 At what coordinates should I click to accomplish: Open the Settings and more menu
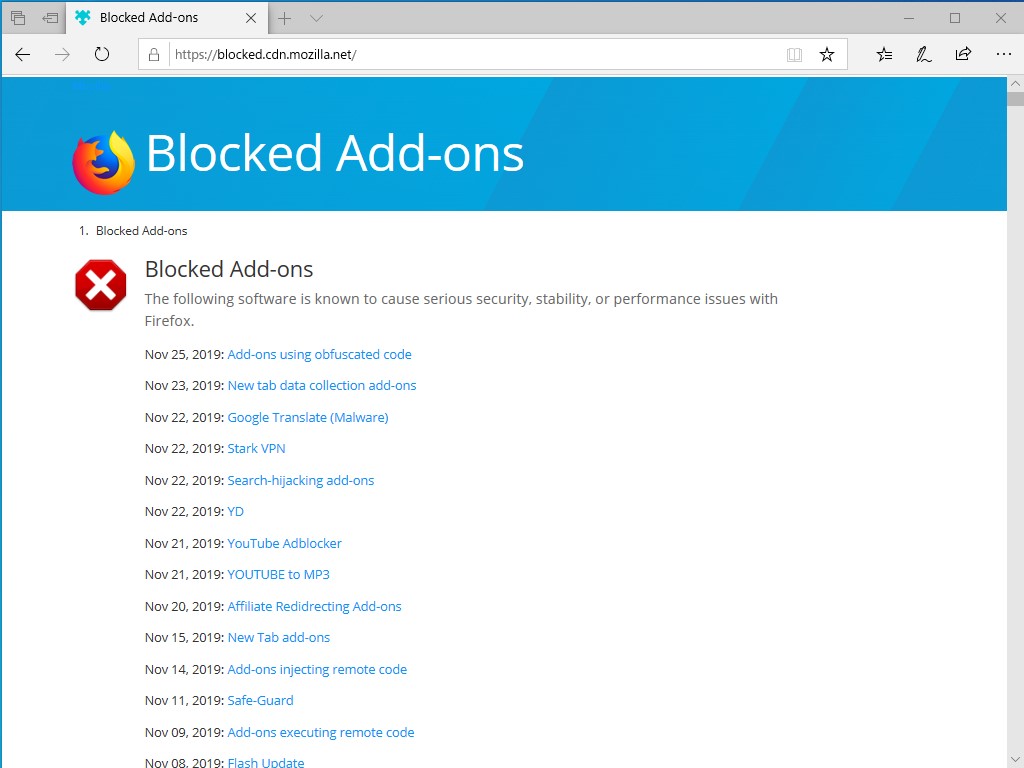tap(1004, 55)
